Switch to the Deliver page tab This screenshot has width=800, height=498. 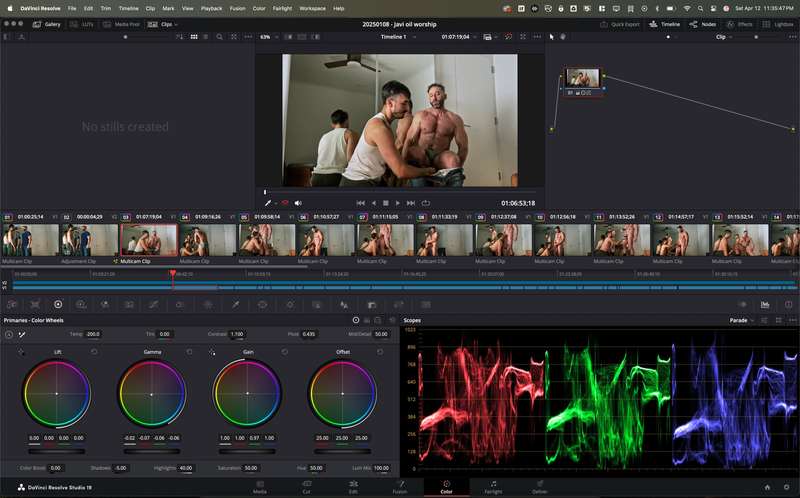[x=540, y=487]
